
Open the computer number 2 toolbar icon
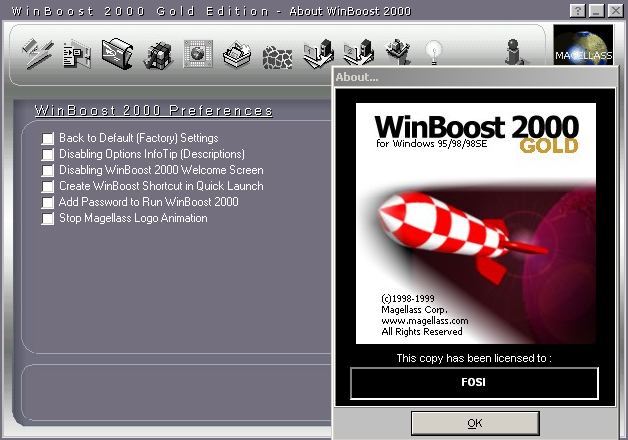[358, 53]
